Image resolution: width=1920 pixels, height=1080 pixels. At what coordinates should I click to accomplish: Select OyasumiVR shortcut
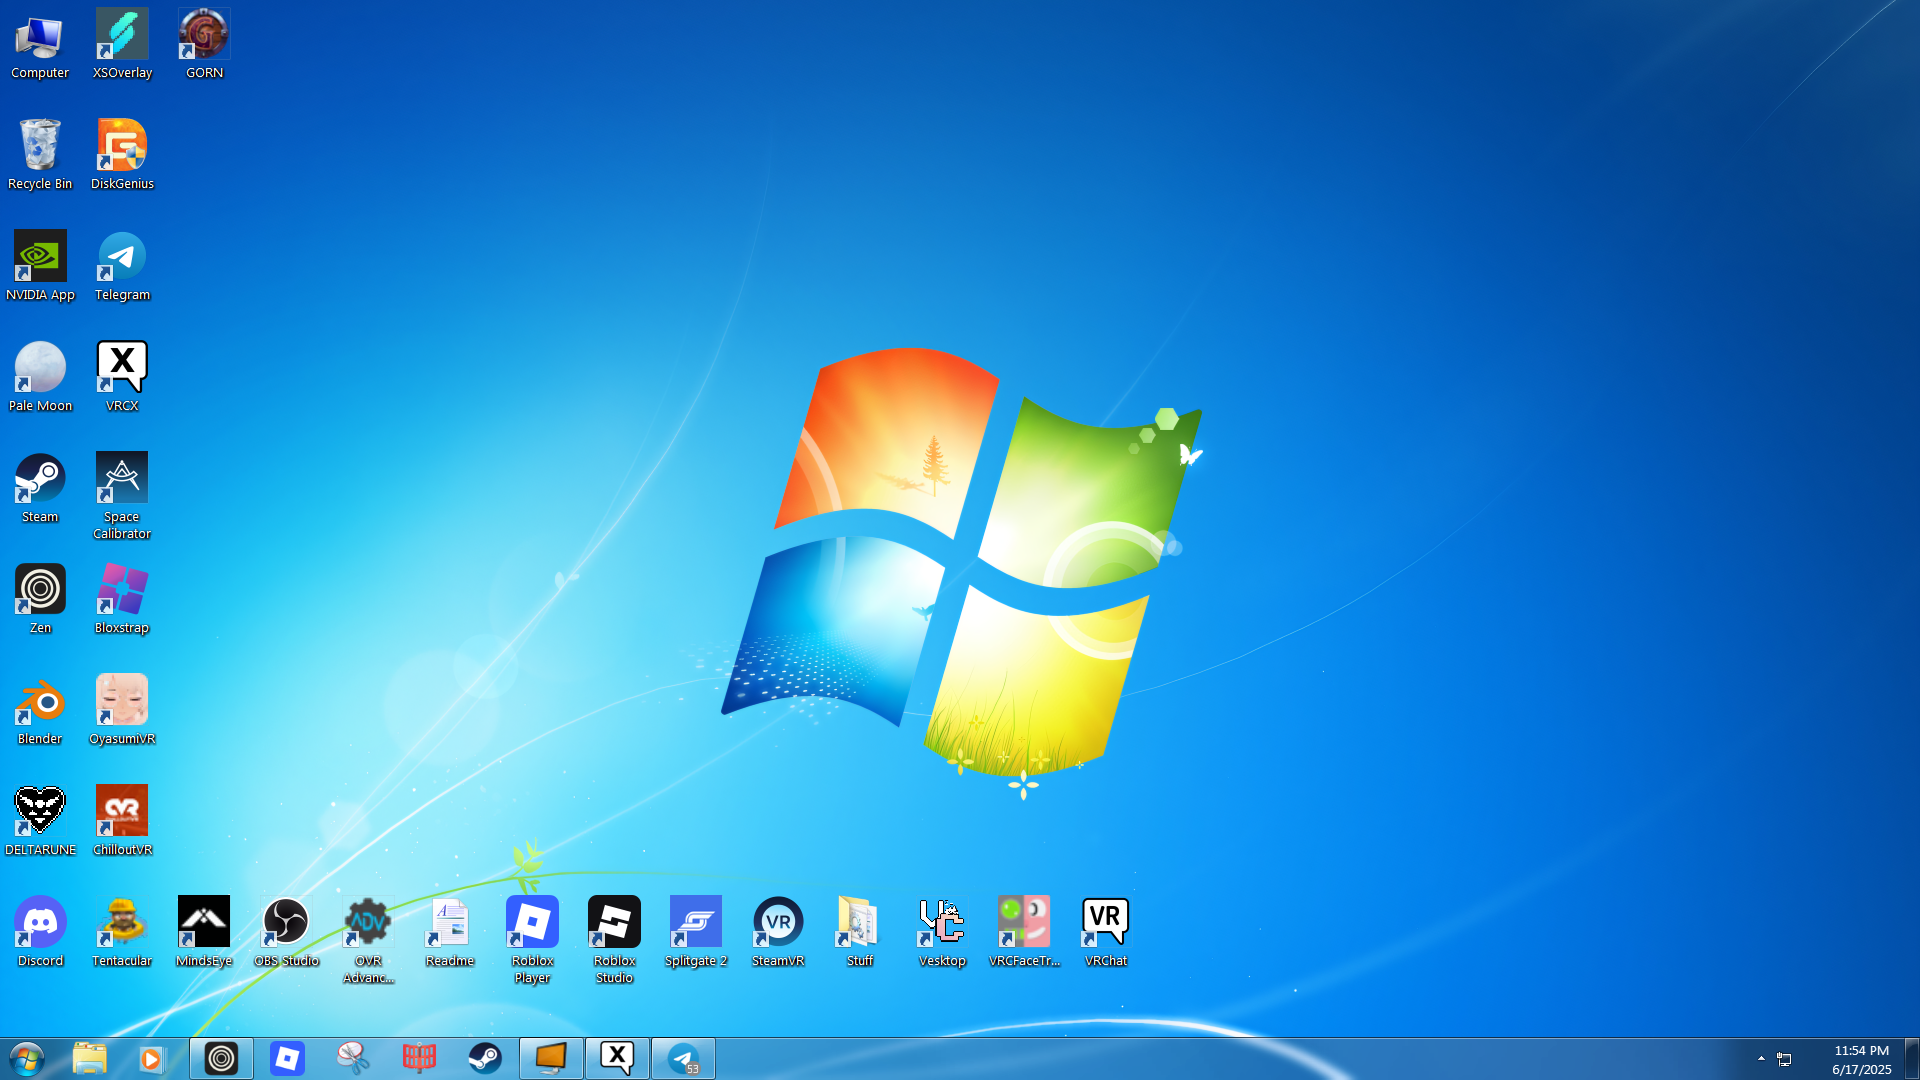click(122, 711)
